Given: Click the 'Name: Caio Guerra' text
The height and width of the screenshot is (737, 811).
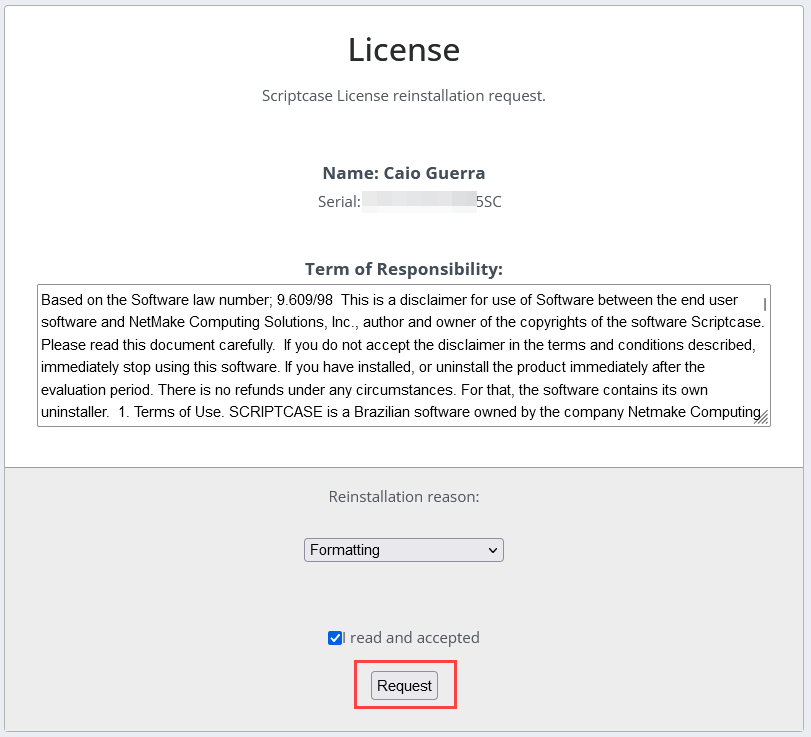Looking at the screenshot, I should [x=404, y=173].
